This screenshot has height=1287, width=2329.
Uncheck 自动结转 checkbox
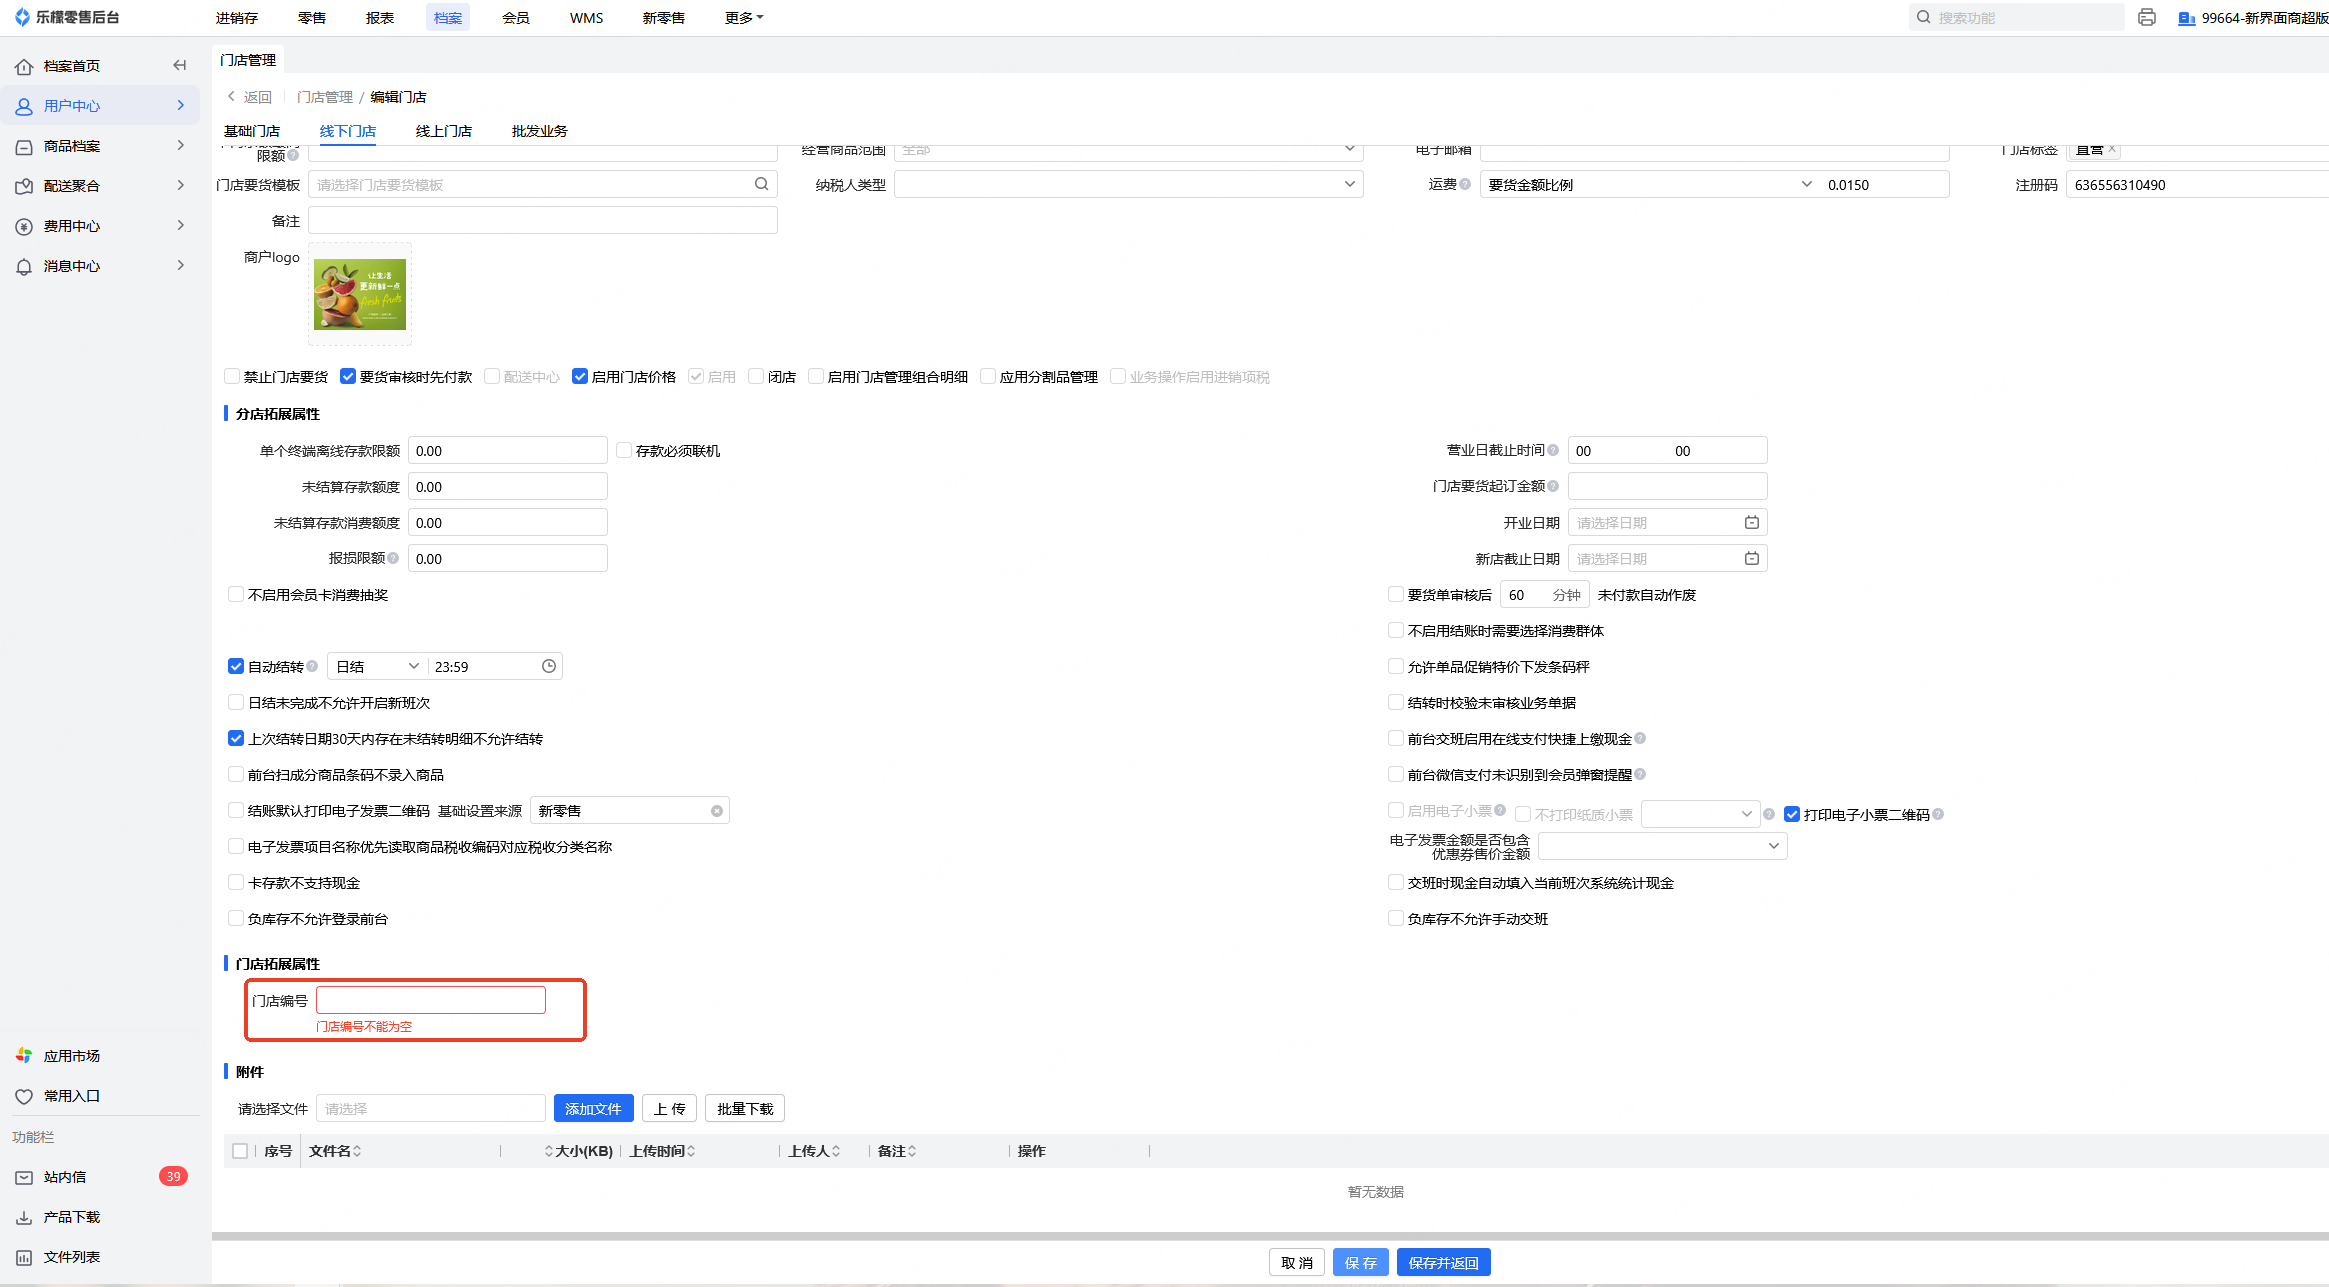[x=236, y=666]
